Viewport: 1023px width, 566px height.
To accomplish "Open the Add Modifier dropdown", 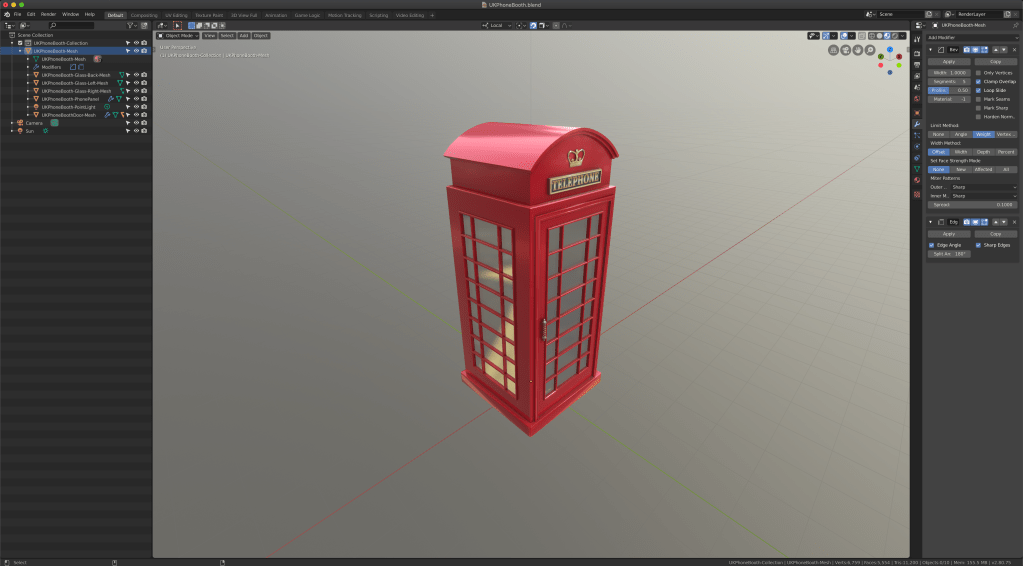I will [972, 37].
